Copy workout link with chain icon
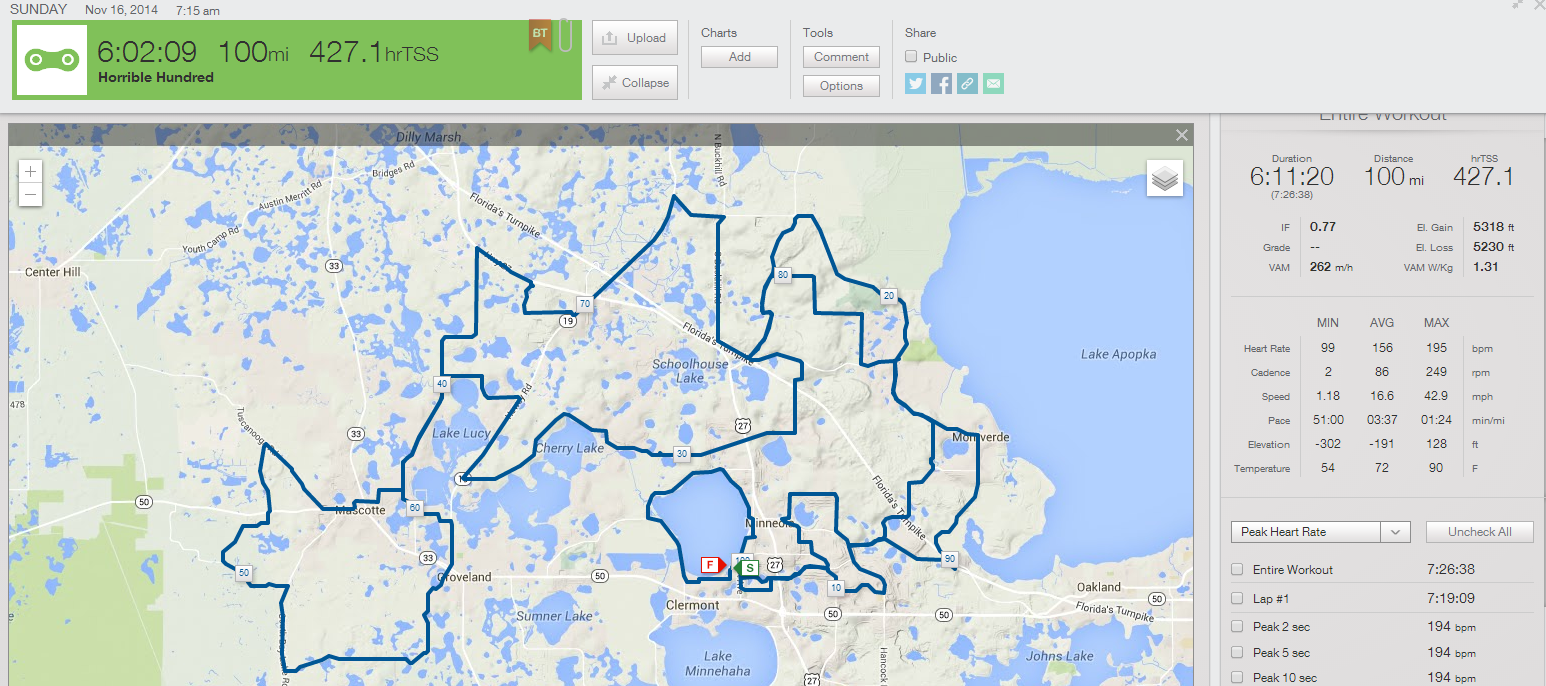1546x686 pixels. 967,84
